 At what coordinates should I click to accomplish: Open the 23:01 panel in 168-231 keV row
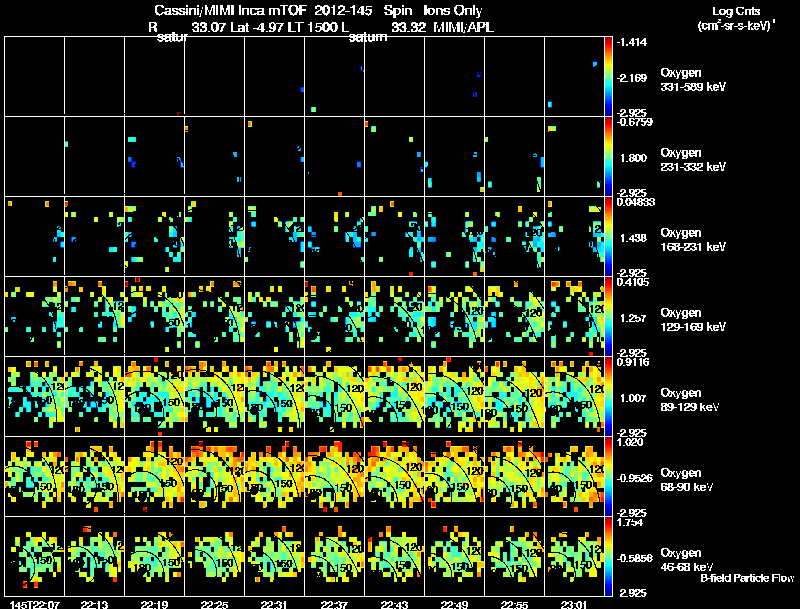574,236
